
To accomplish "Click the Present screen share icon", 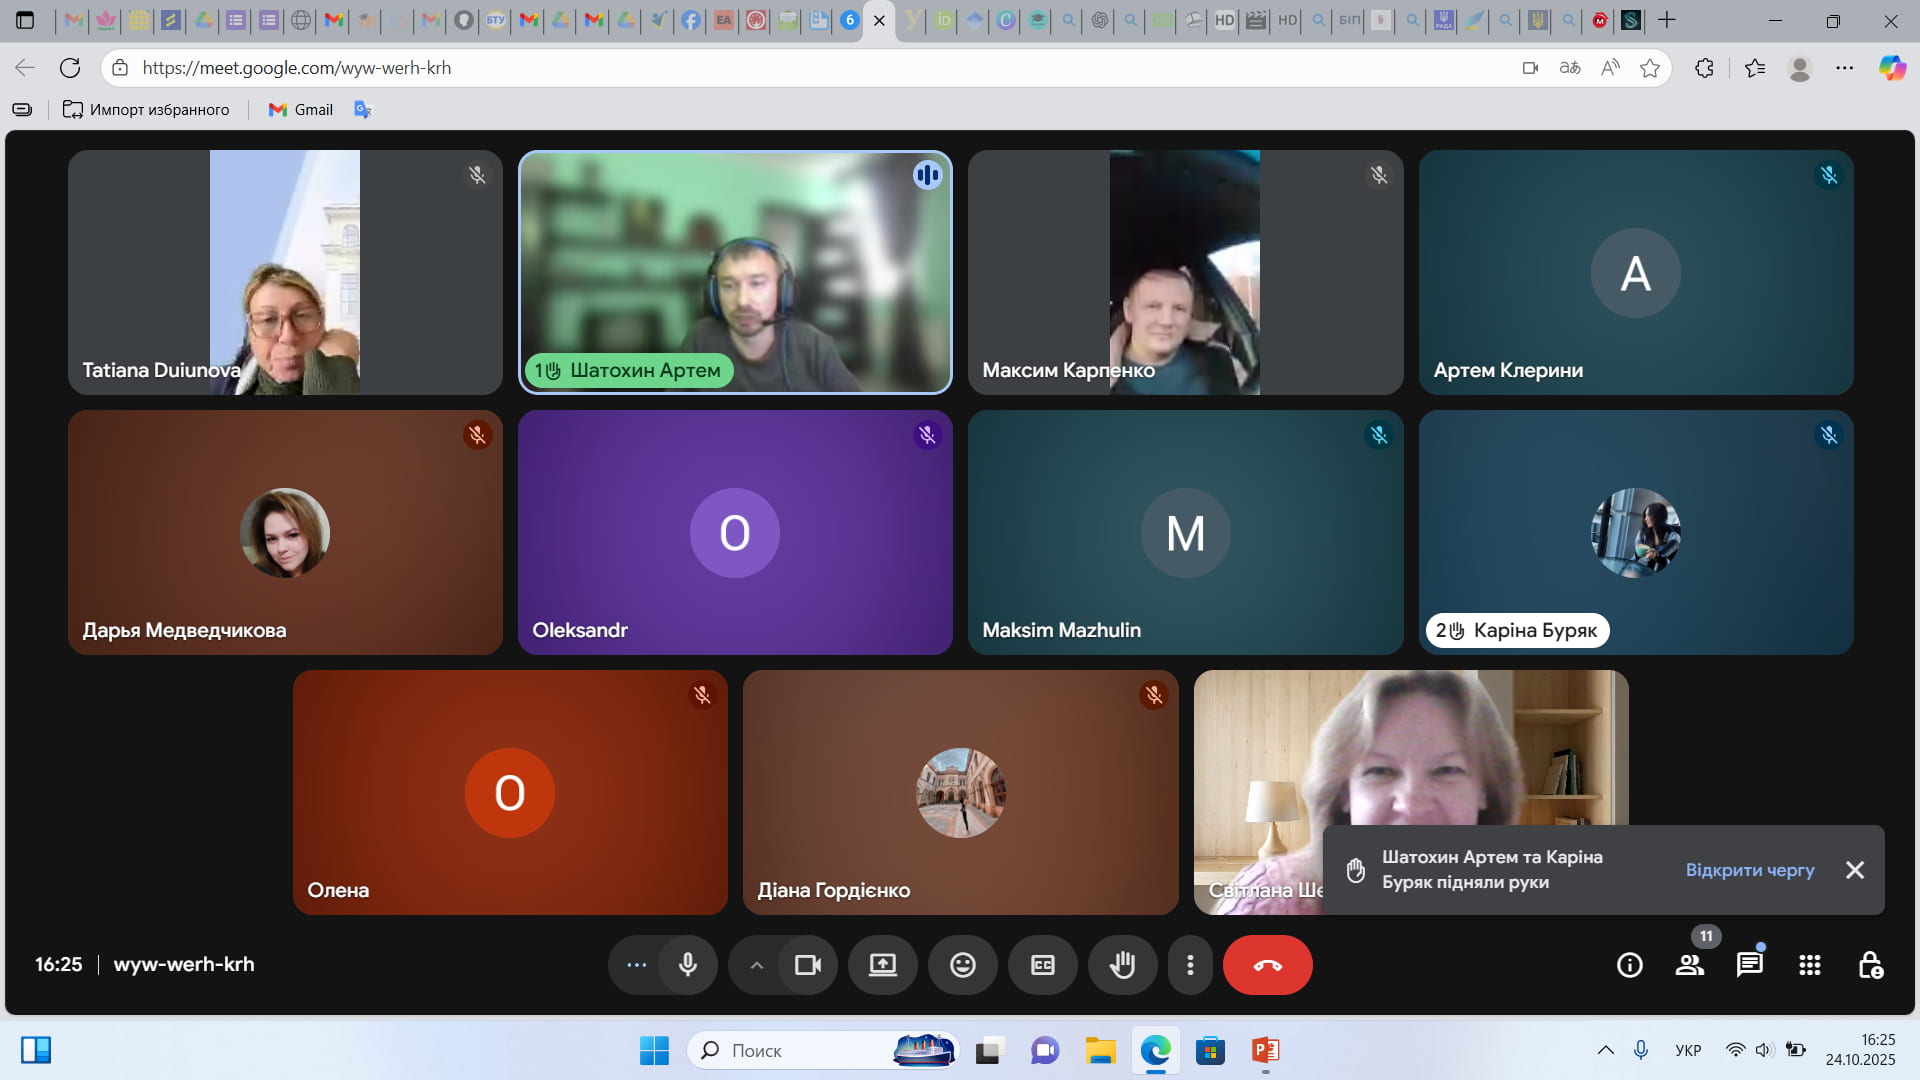I will pos(882,965).
